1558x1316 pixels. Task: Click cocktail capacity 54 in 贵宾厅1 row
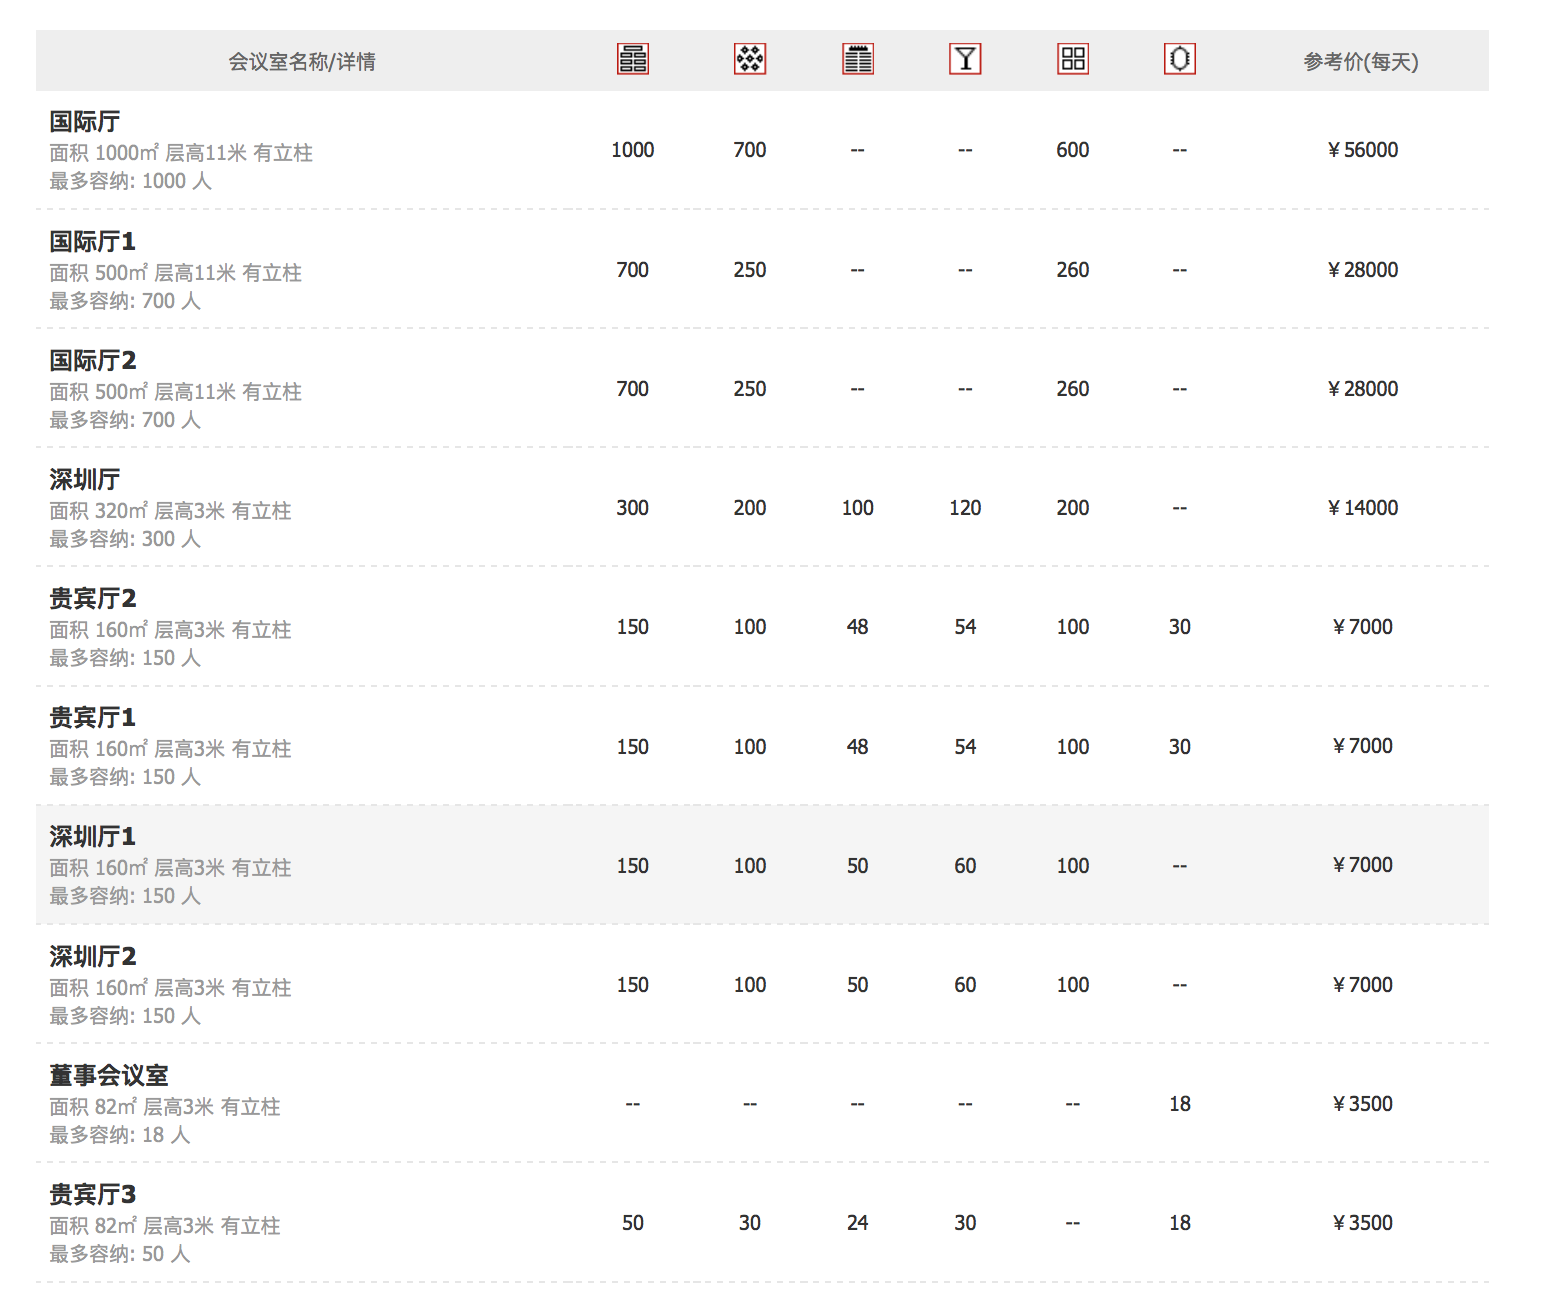965,747
